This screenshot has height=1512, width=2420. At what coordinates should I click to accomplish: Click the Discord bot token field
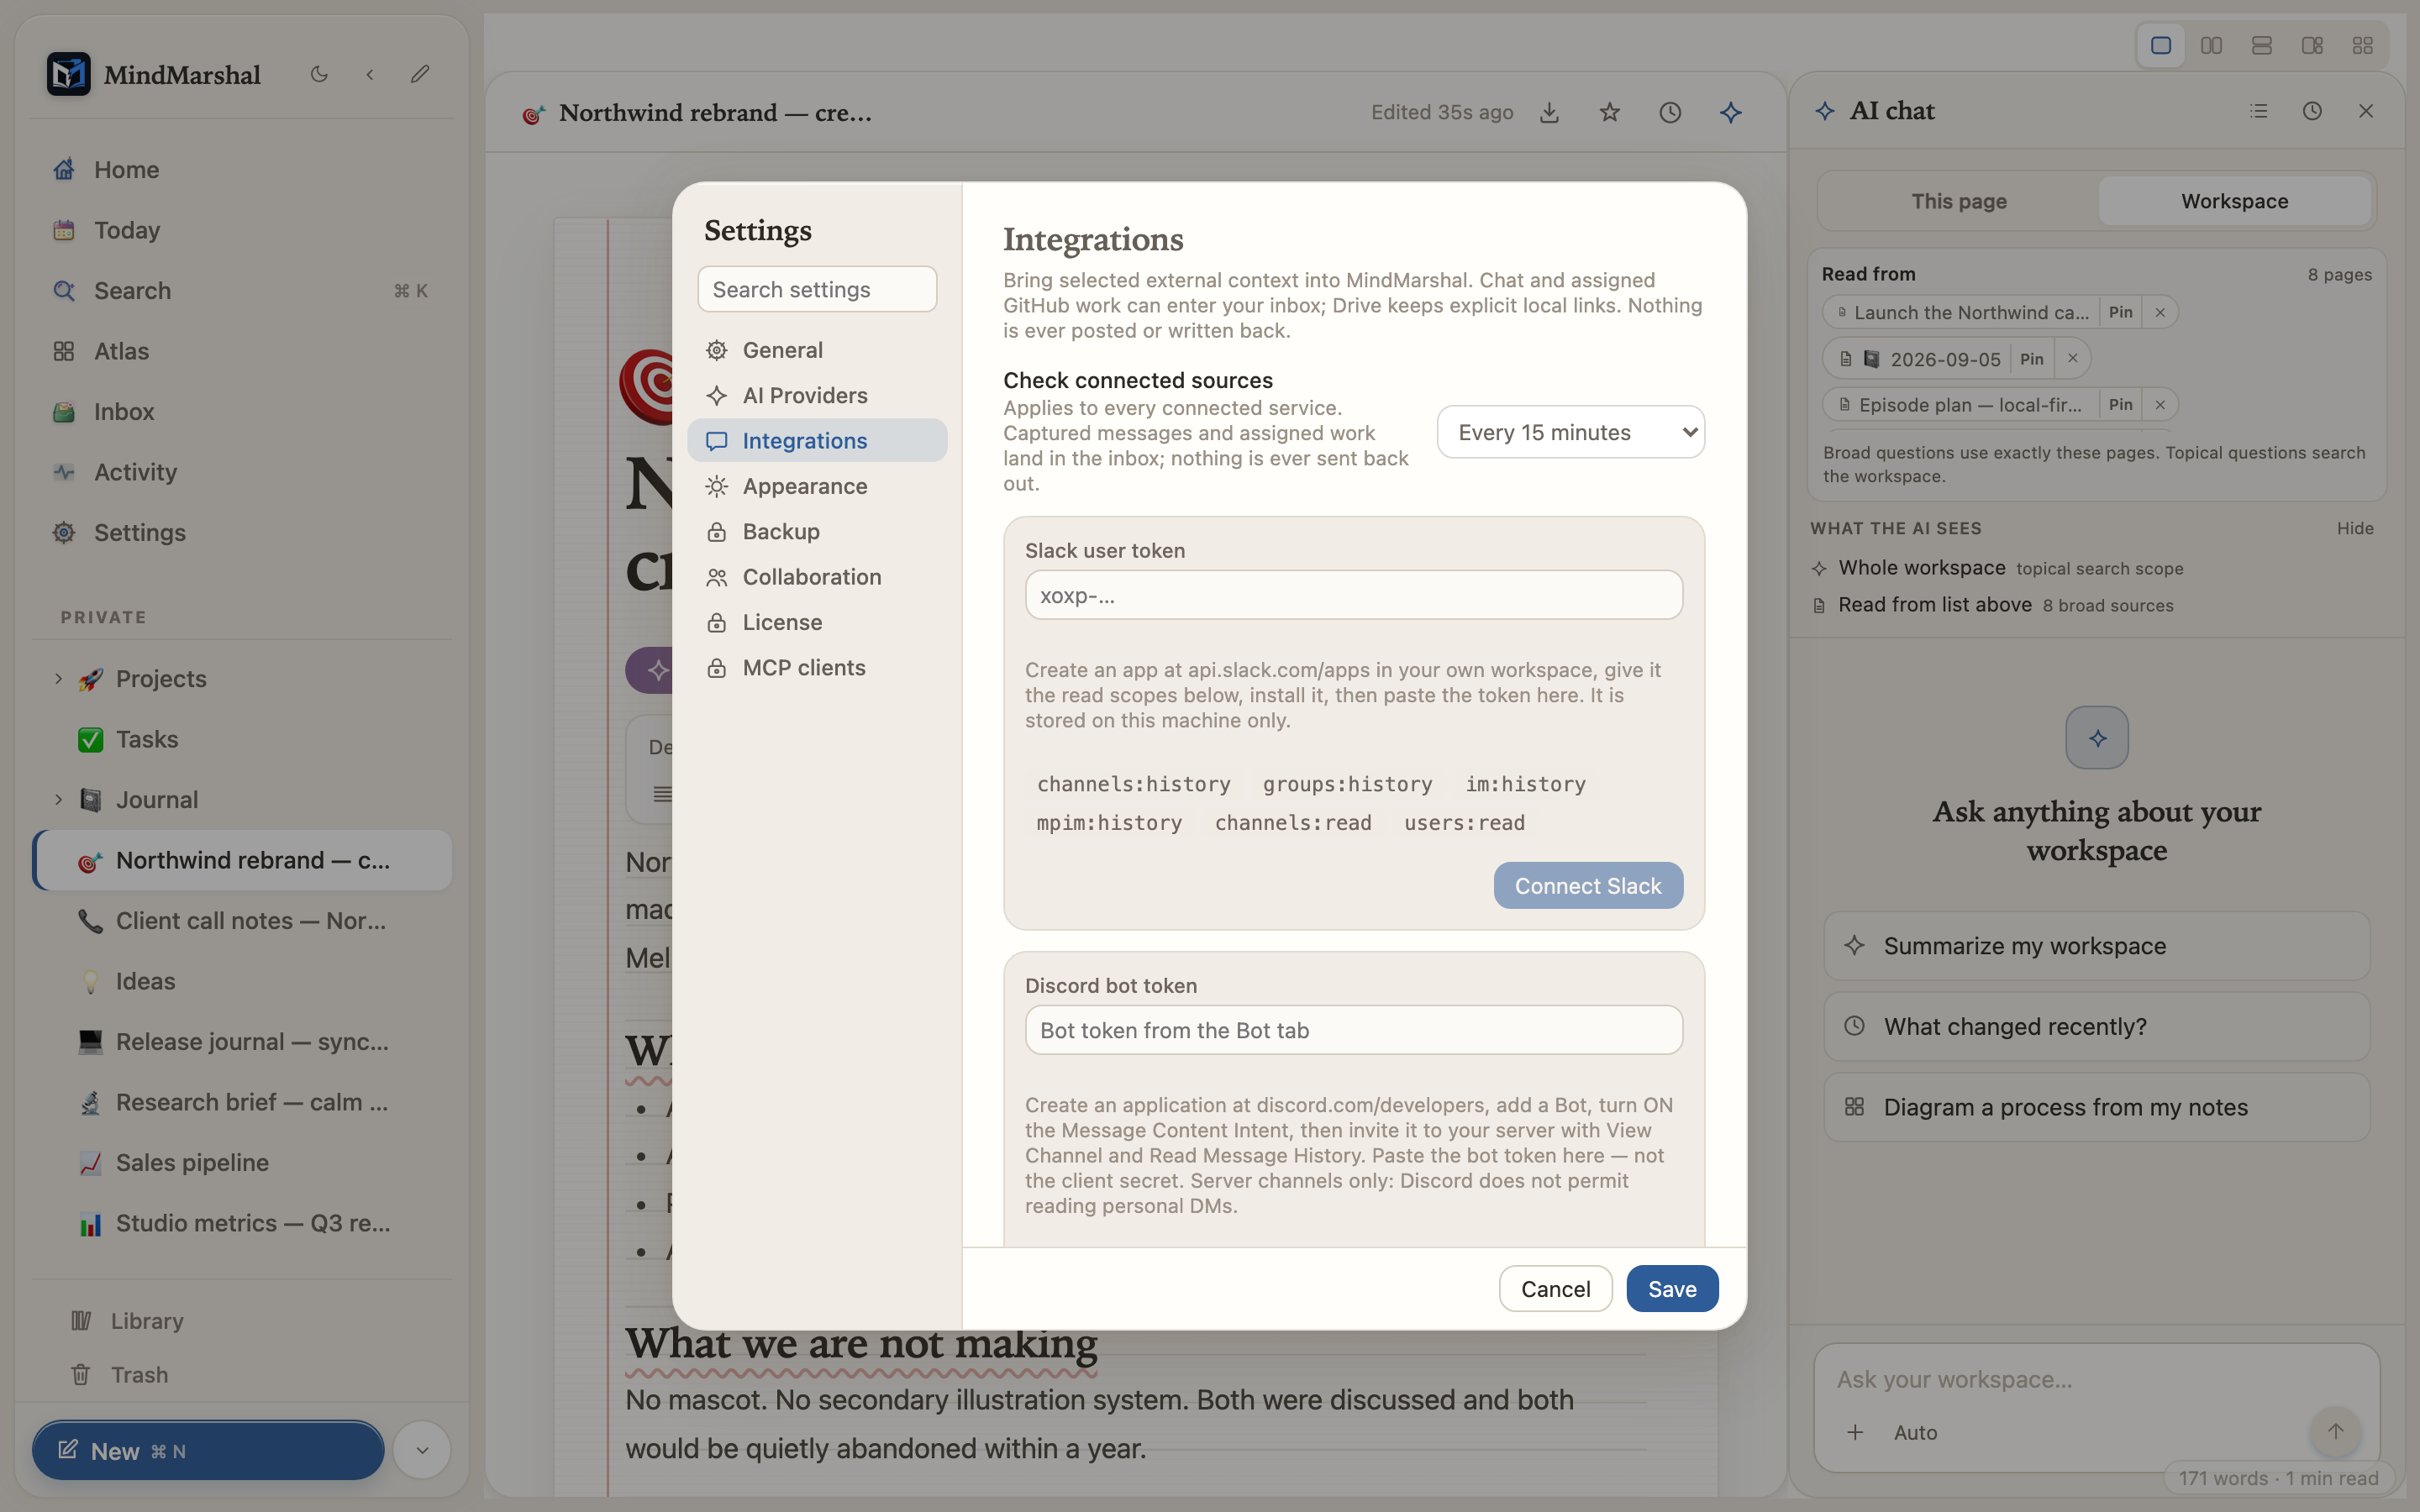[1353, 1030]
